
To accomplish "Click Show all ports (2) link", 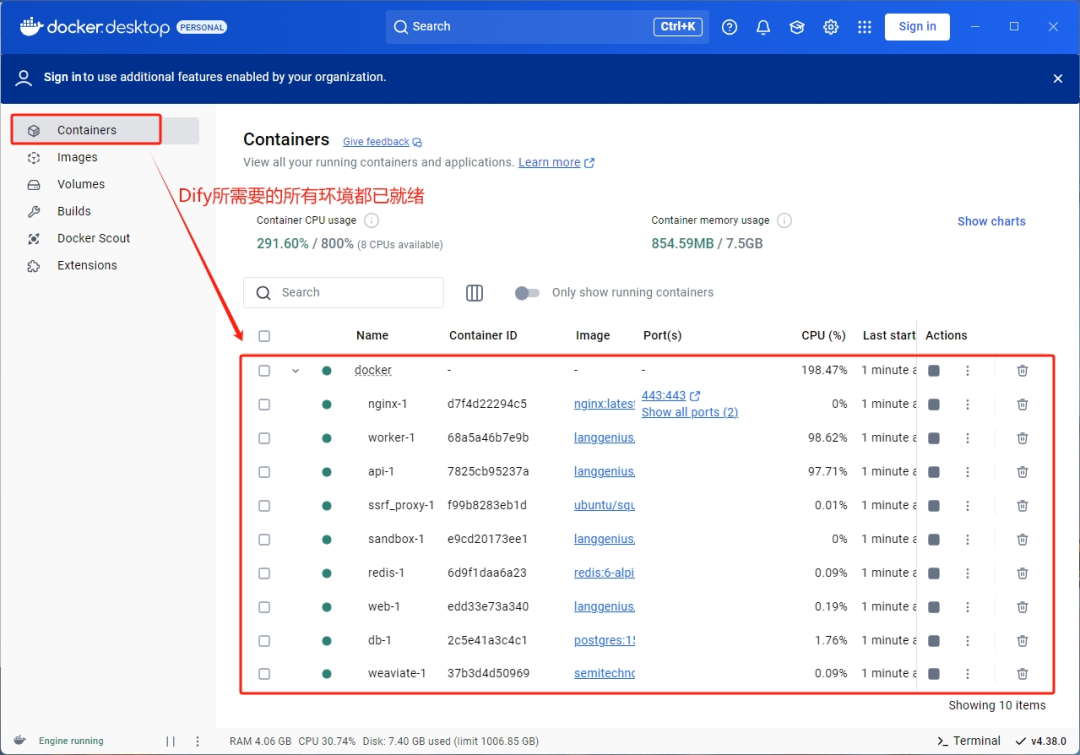I will (689, 412).
